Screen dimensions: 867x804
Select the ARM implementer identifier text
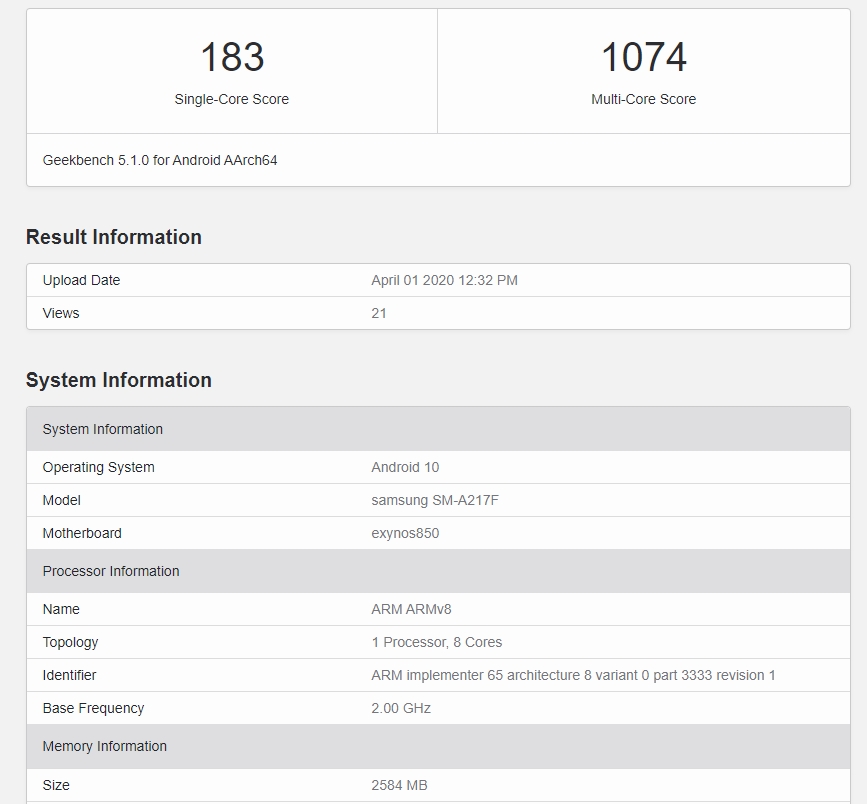coord(573,675)
